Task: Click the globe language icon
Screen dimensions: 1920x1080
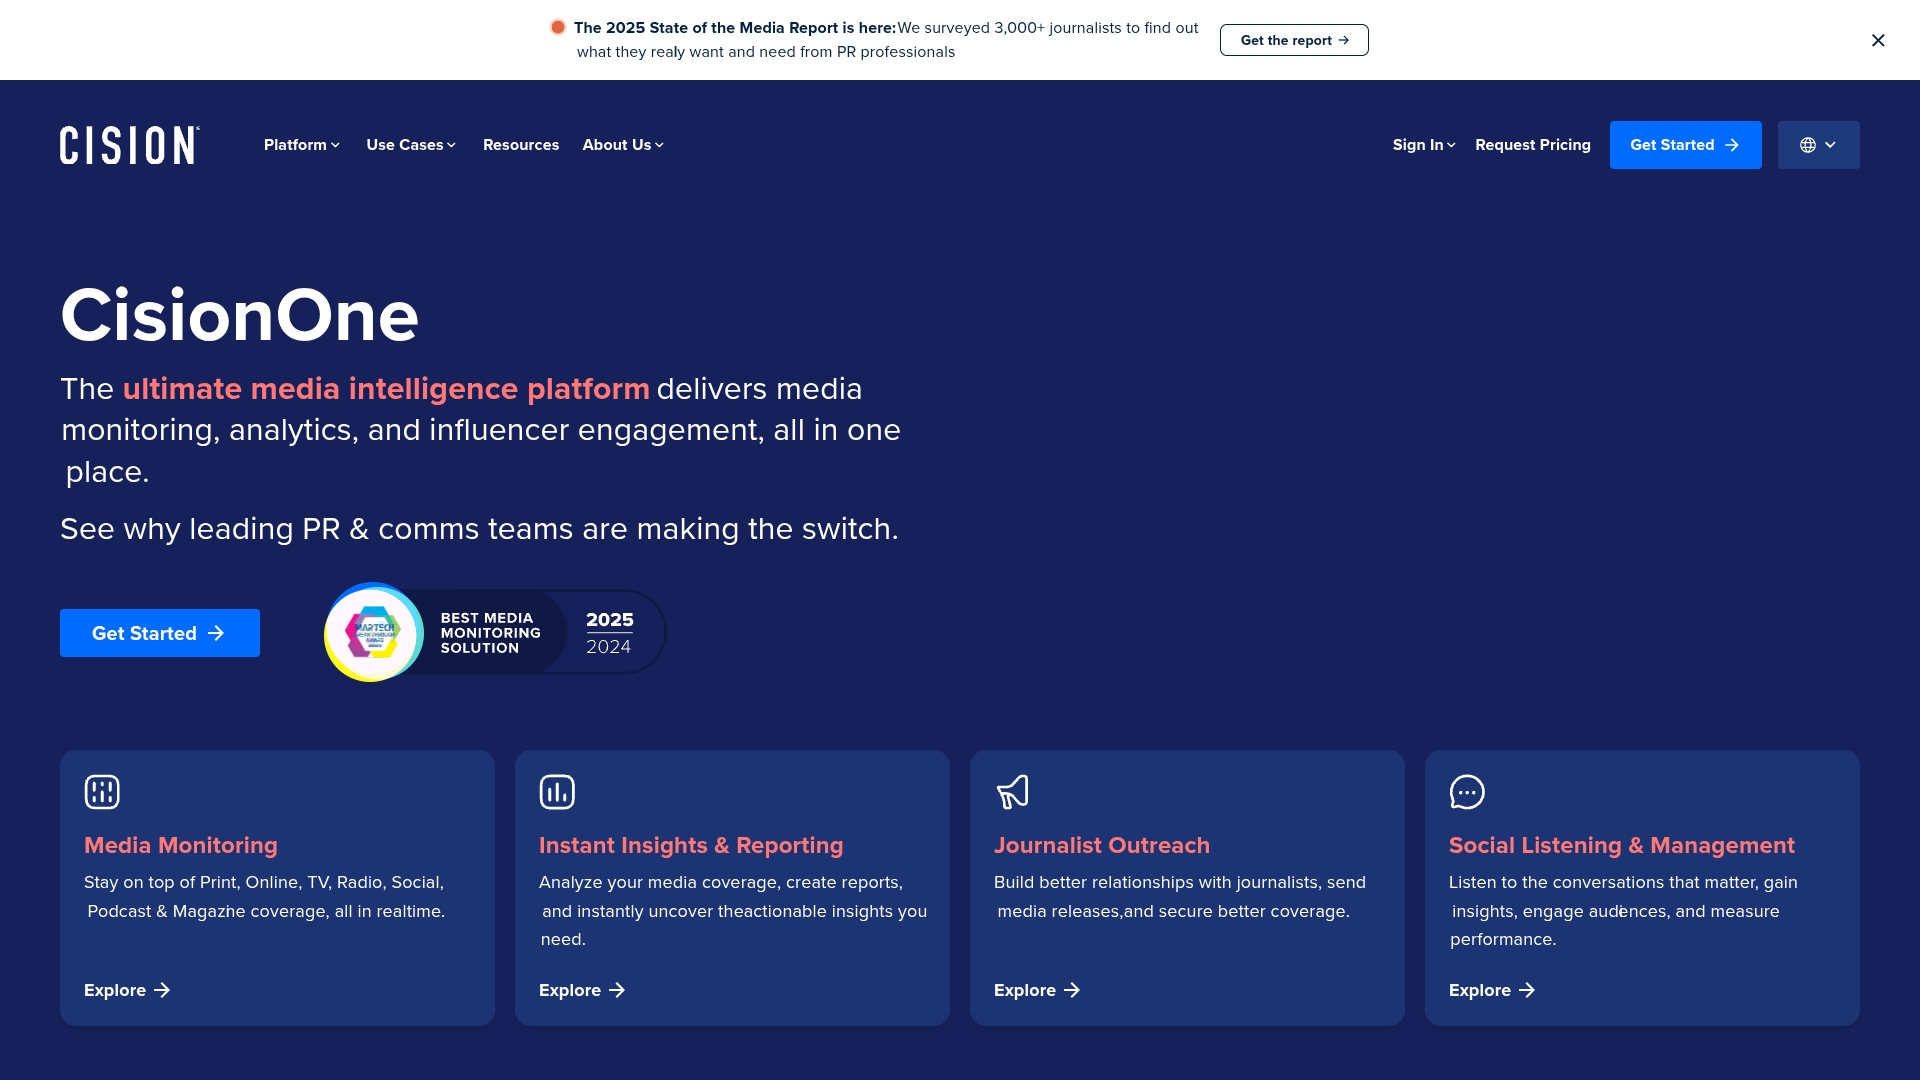Action: pos(1808,145)
